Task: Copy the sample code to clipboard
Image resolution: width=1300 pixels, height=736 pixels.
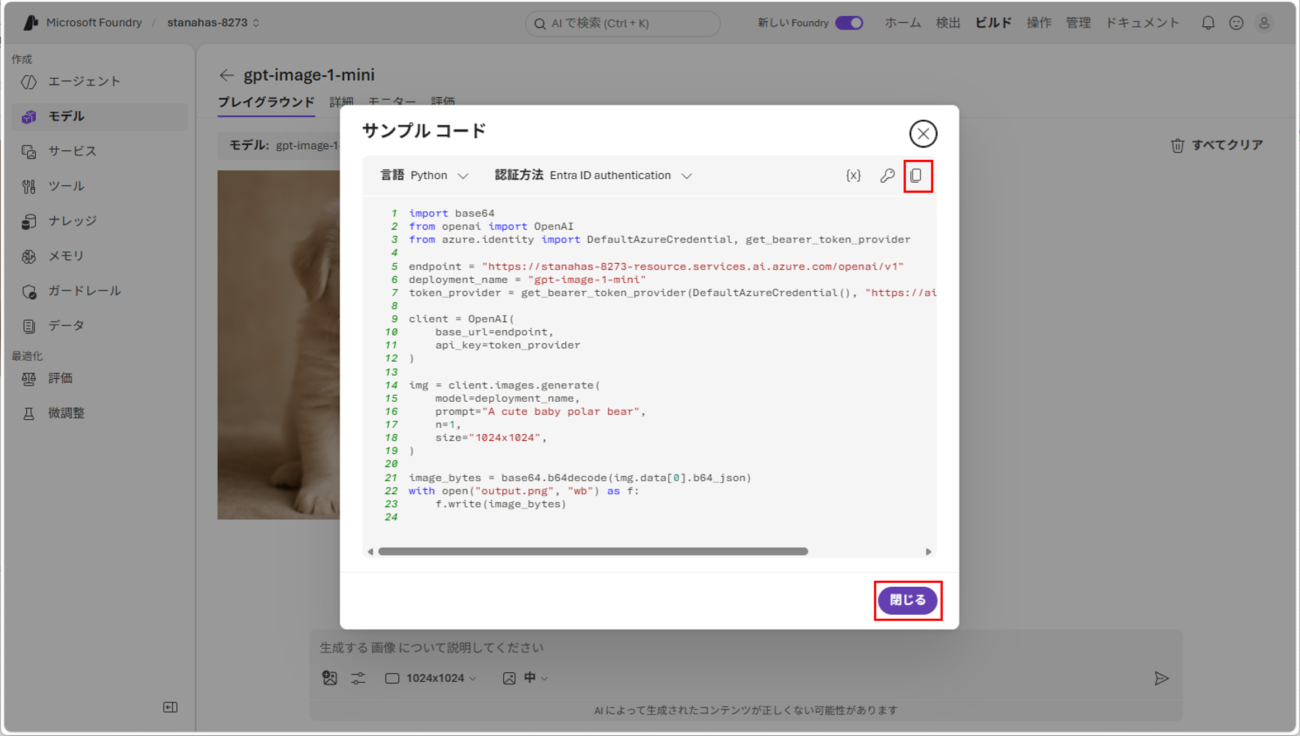Action: 916,176
